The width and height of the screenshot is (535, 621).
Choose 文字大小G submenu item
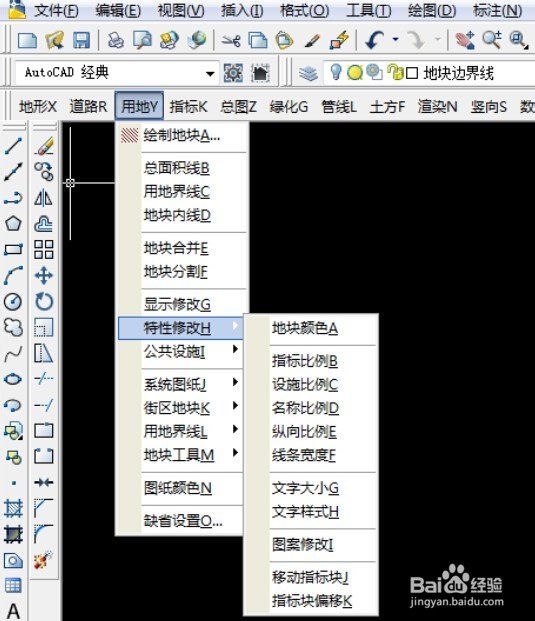(311, 488)
